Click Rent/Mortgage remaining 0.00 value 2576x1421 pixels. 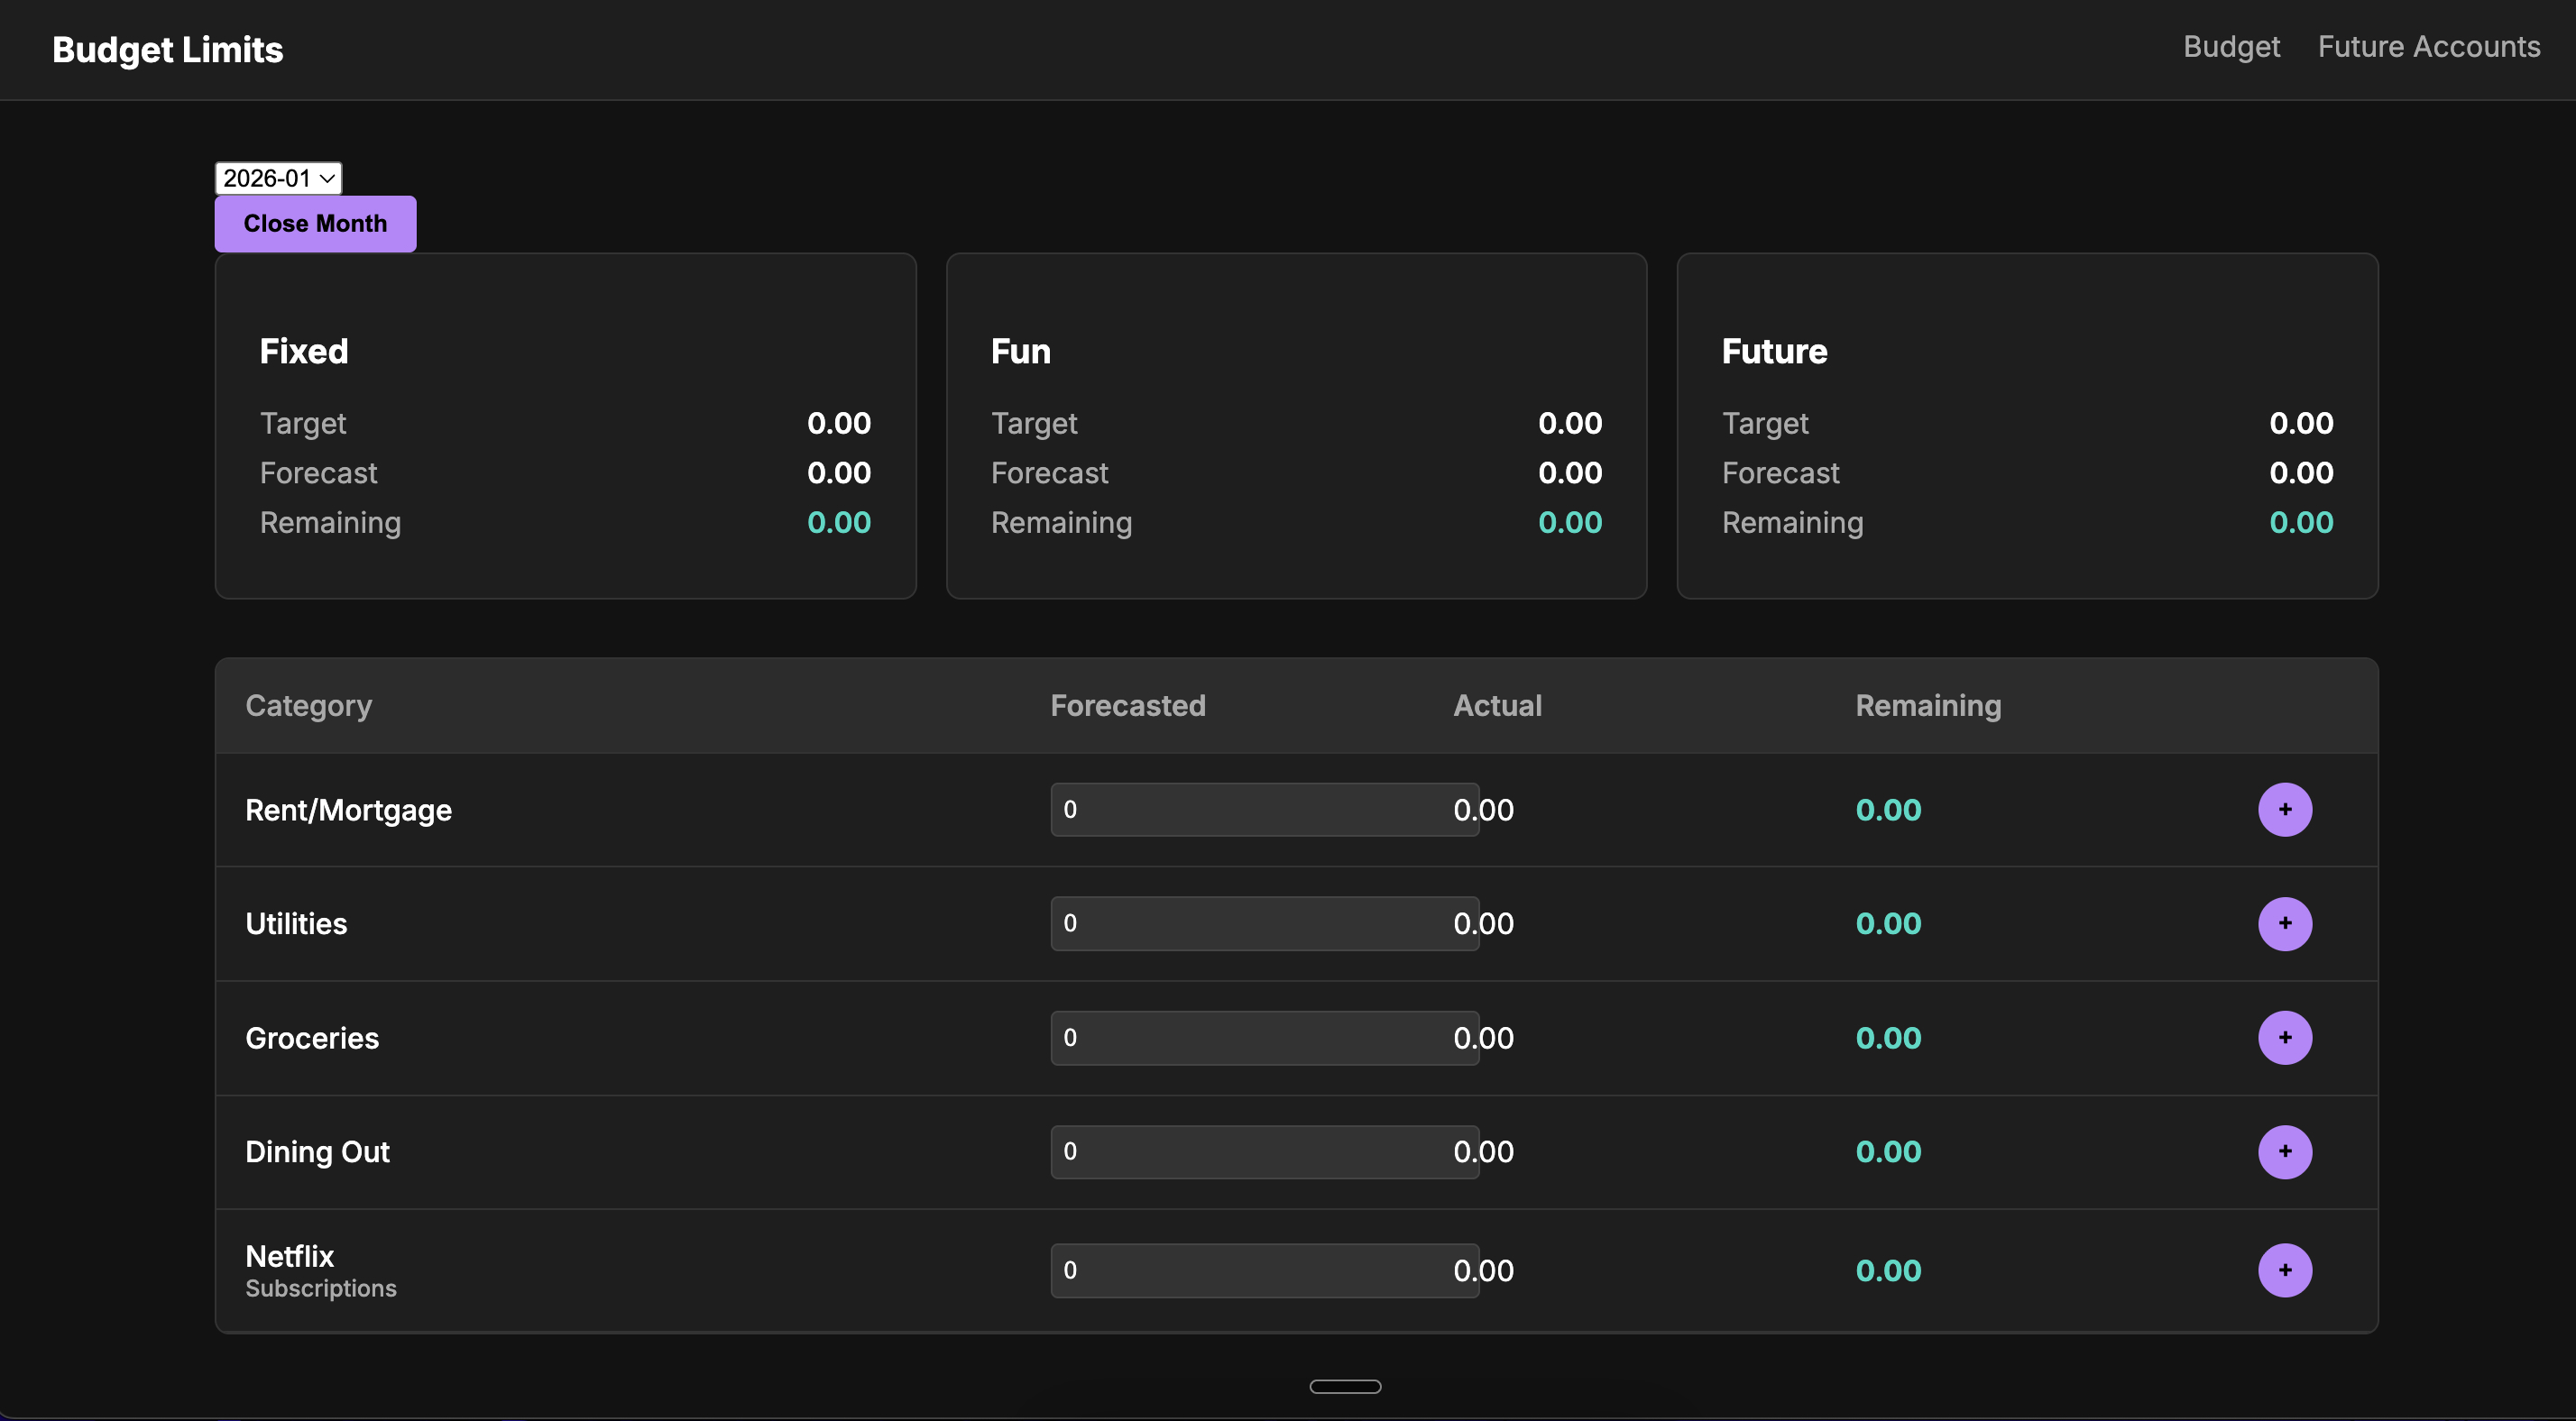point(1887,809)
